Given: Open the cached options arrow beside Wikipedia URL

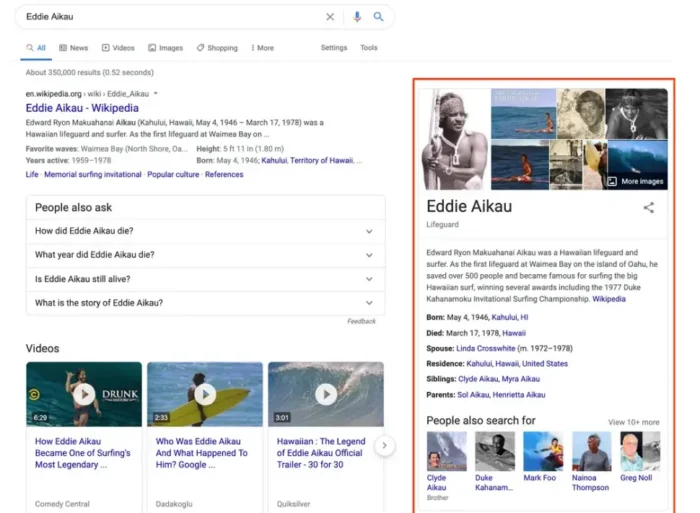Looking at the screenshot, I should [x=156, y=94].
